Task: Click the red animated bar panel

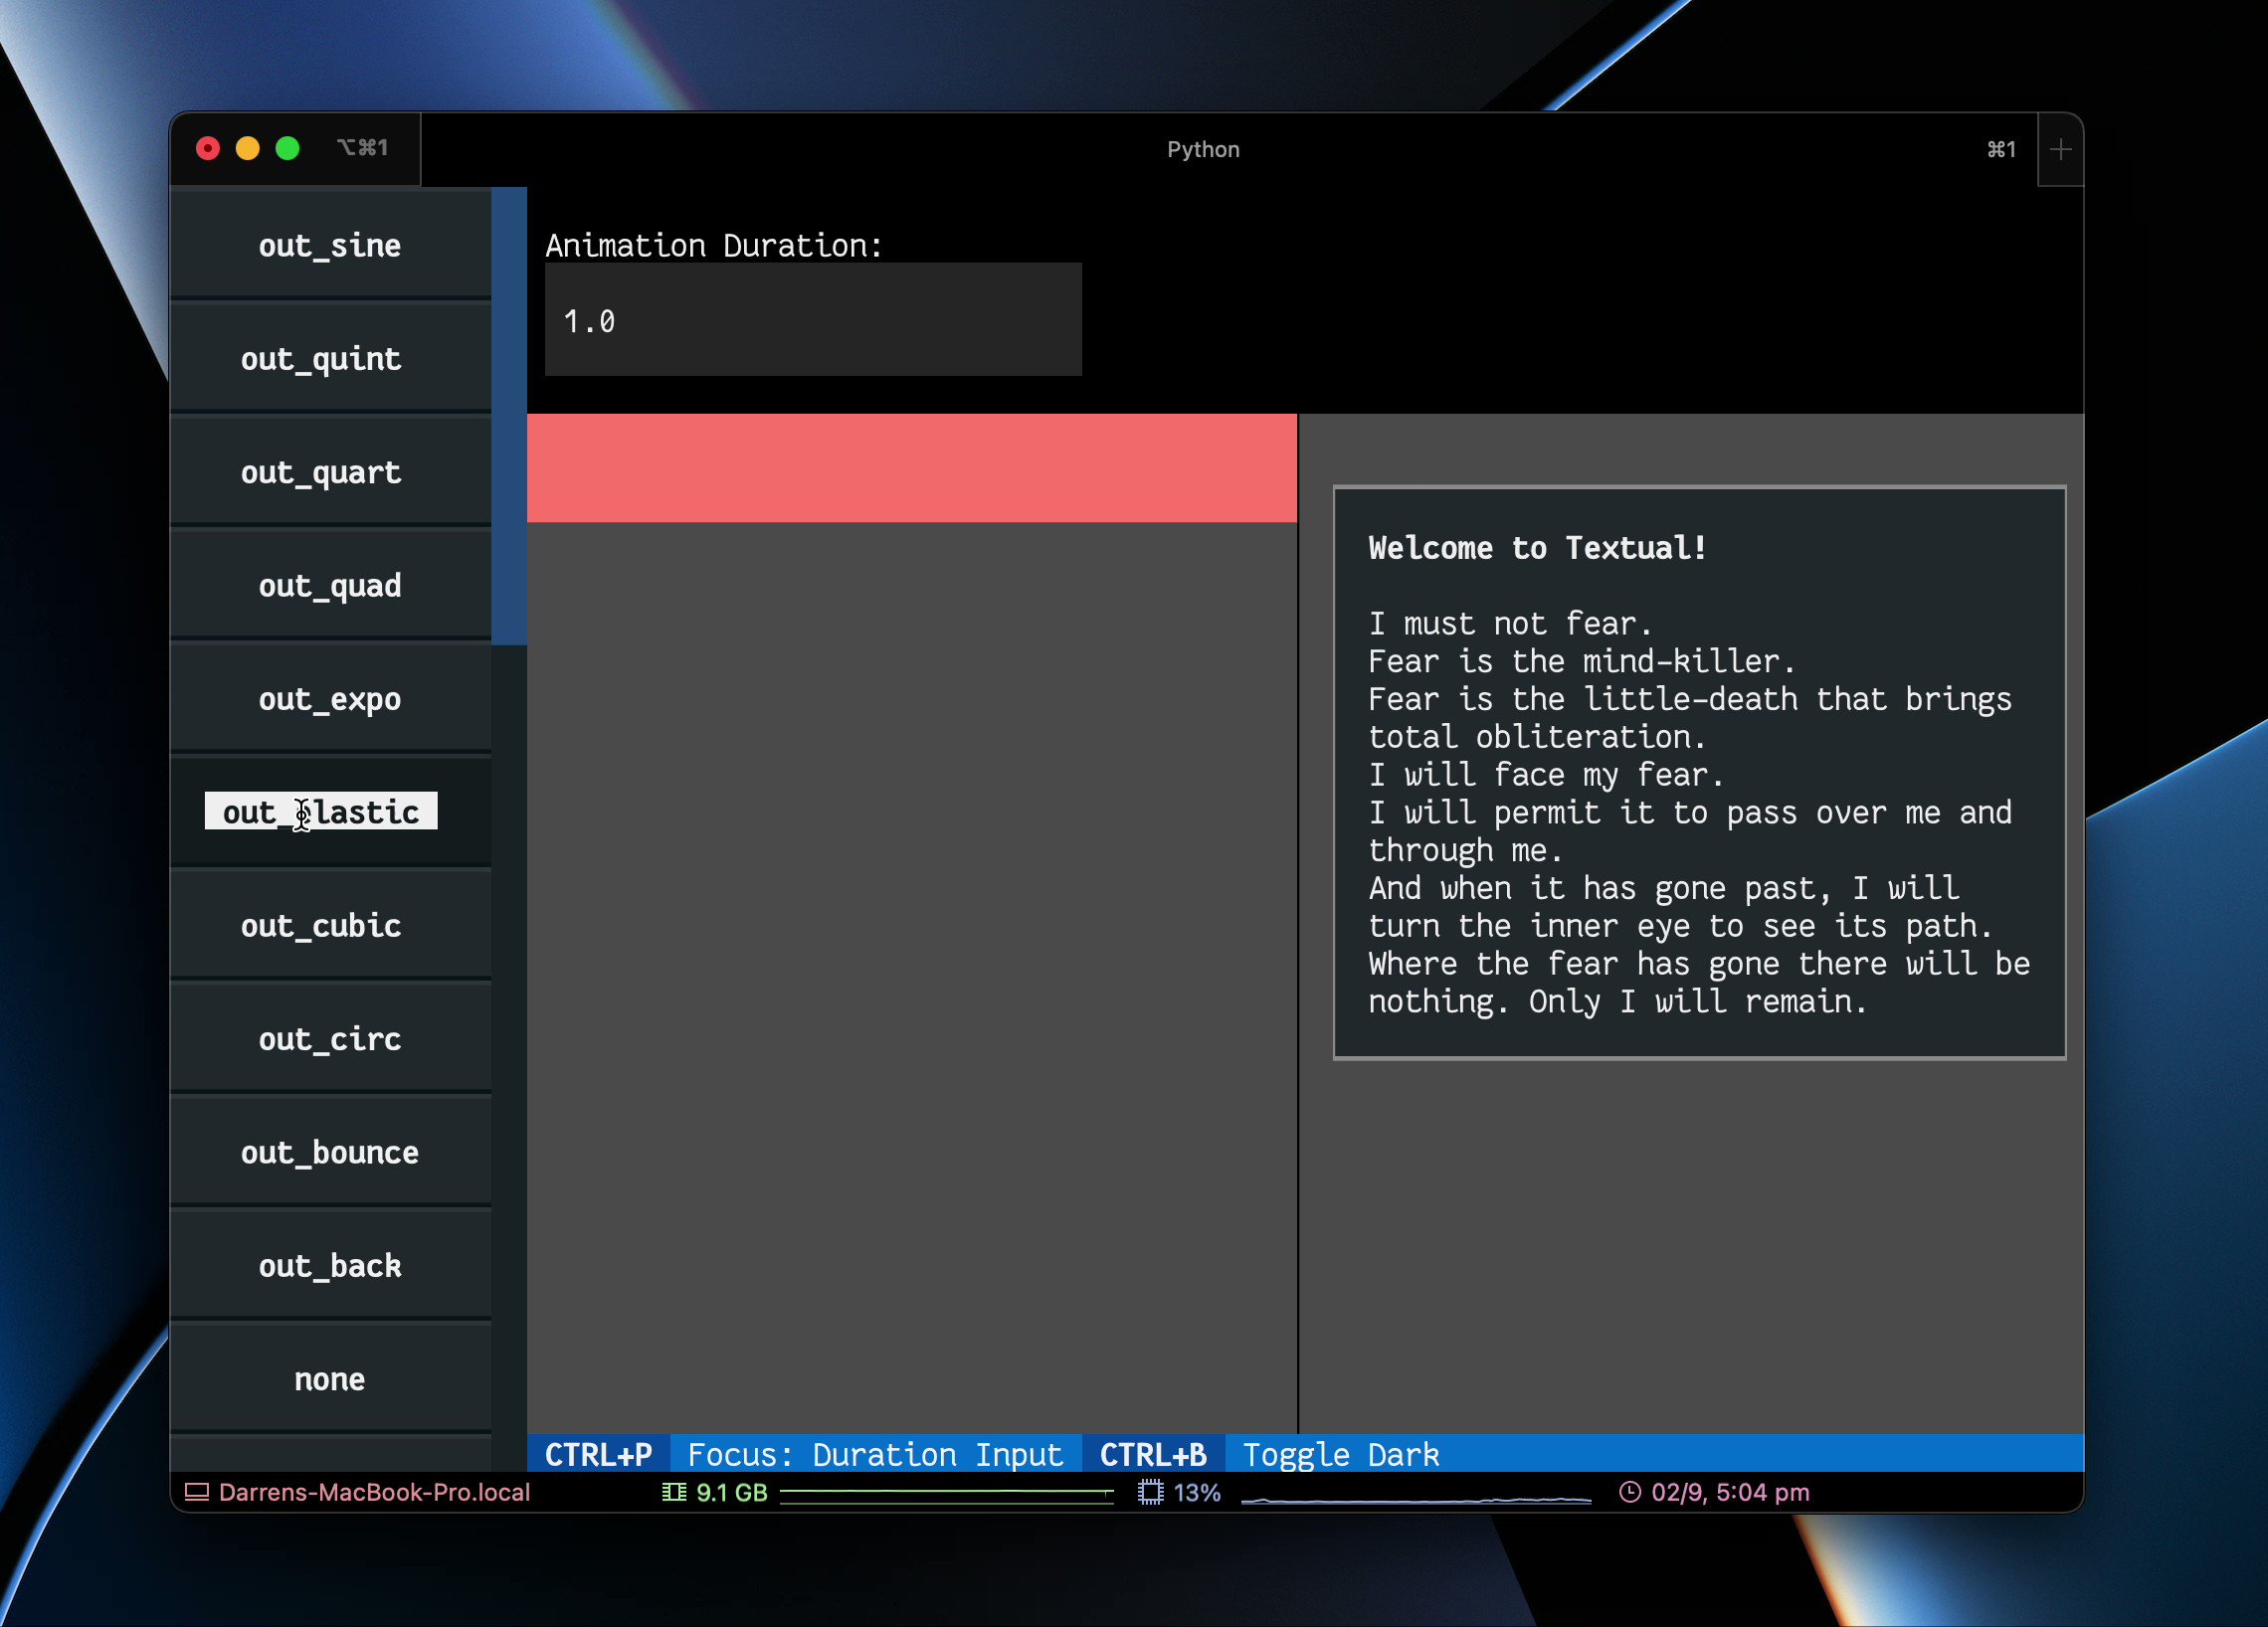Action: tap(910, 467)
